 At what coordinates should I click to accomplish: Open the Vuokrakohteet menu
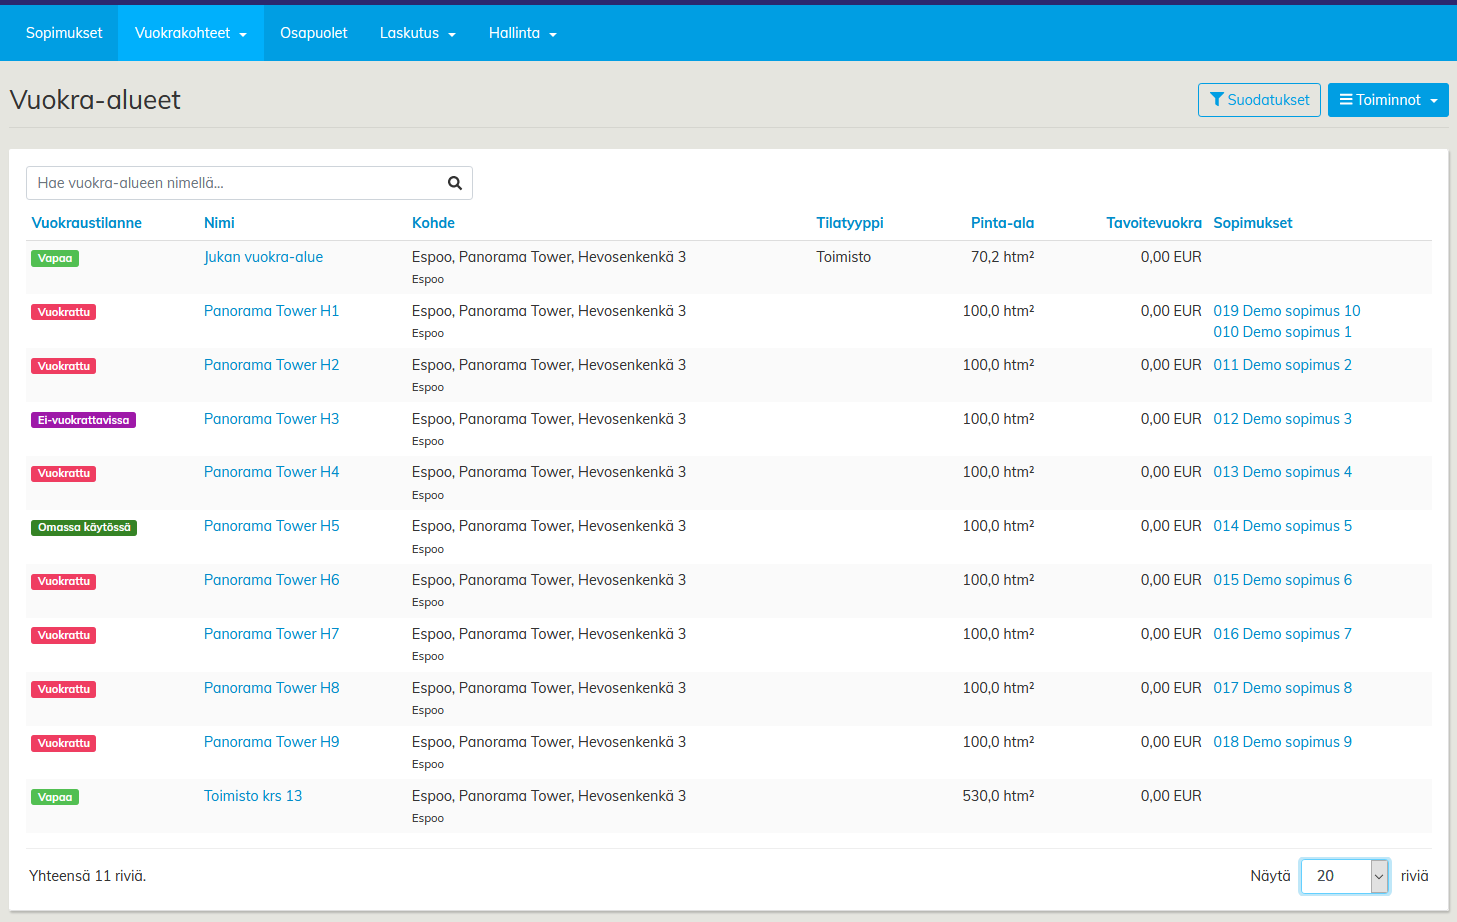tap(190, 33)
